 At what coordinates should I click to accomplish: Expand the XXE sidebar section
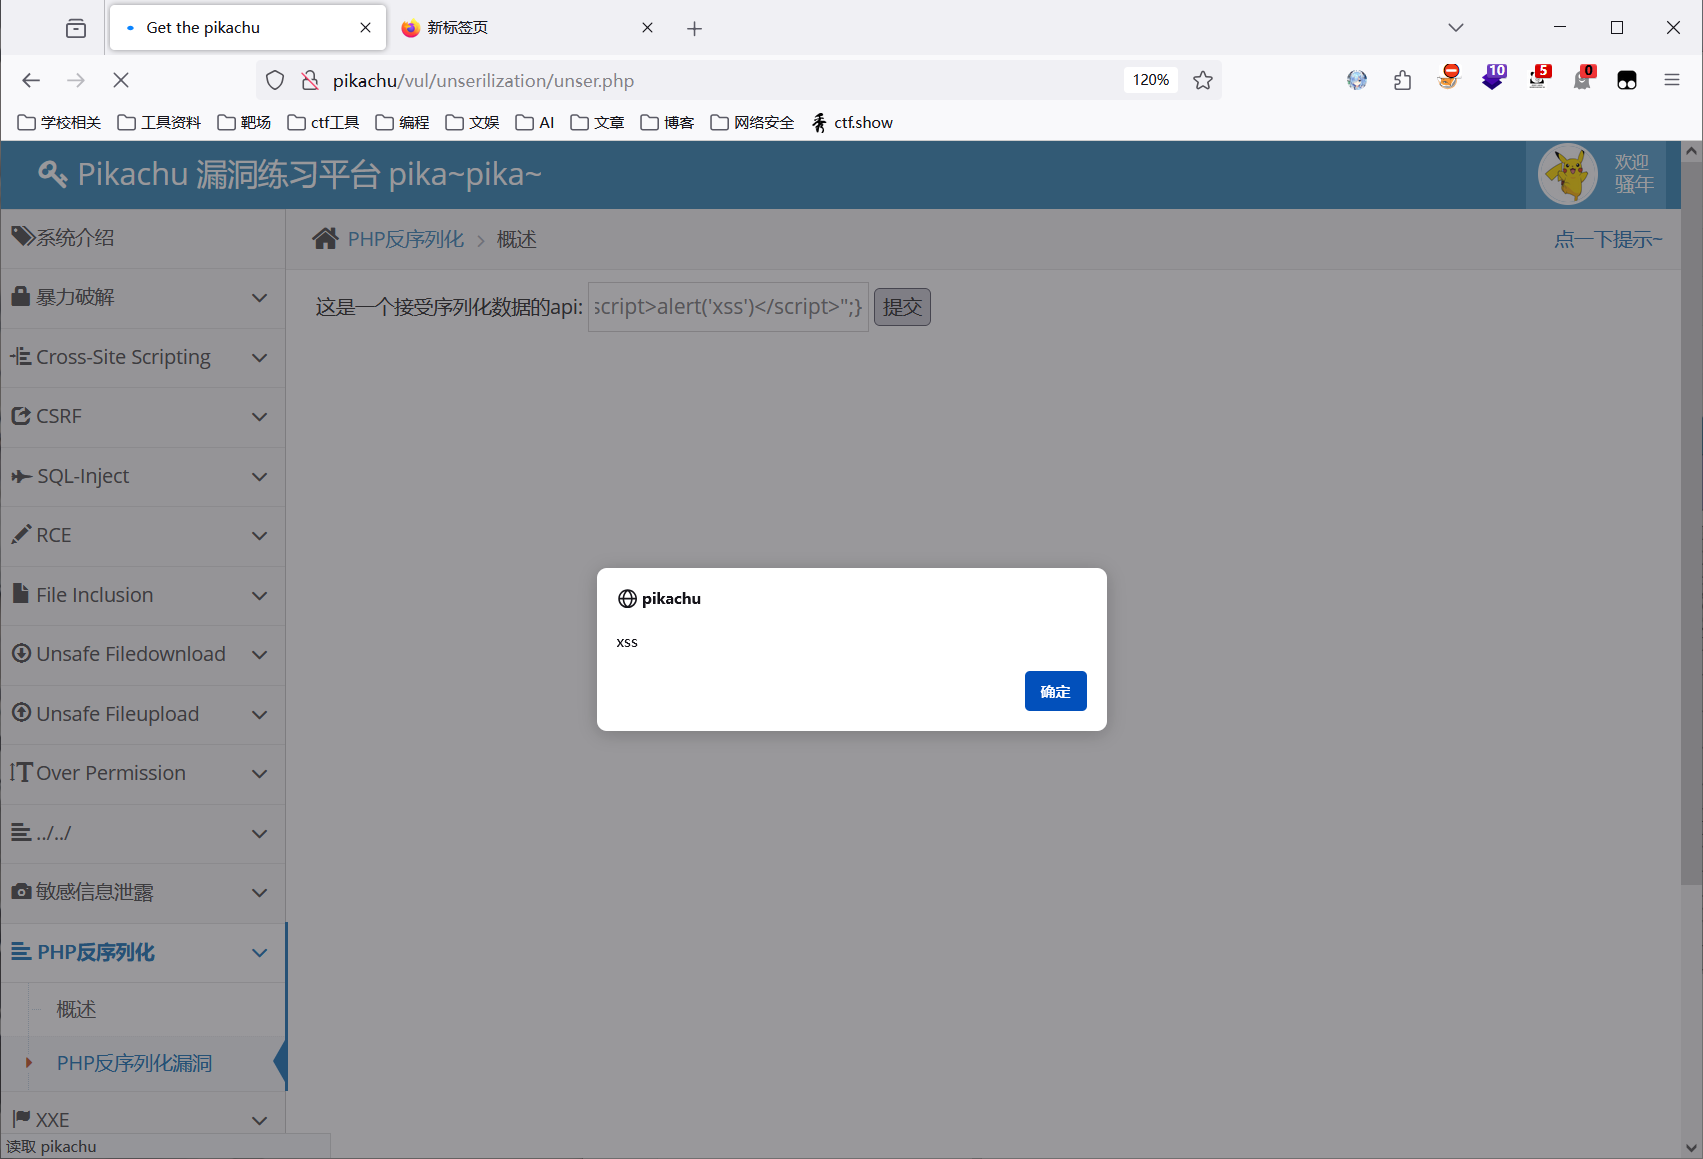143,1119
